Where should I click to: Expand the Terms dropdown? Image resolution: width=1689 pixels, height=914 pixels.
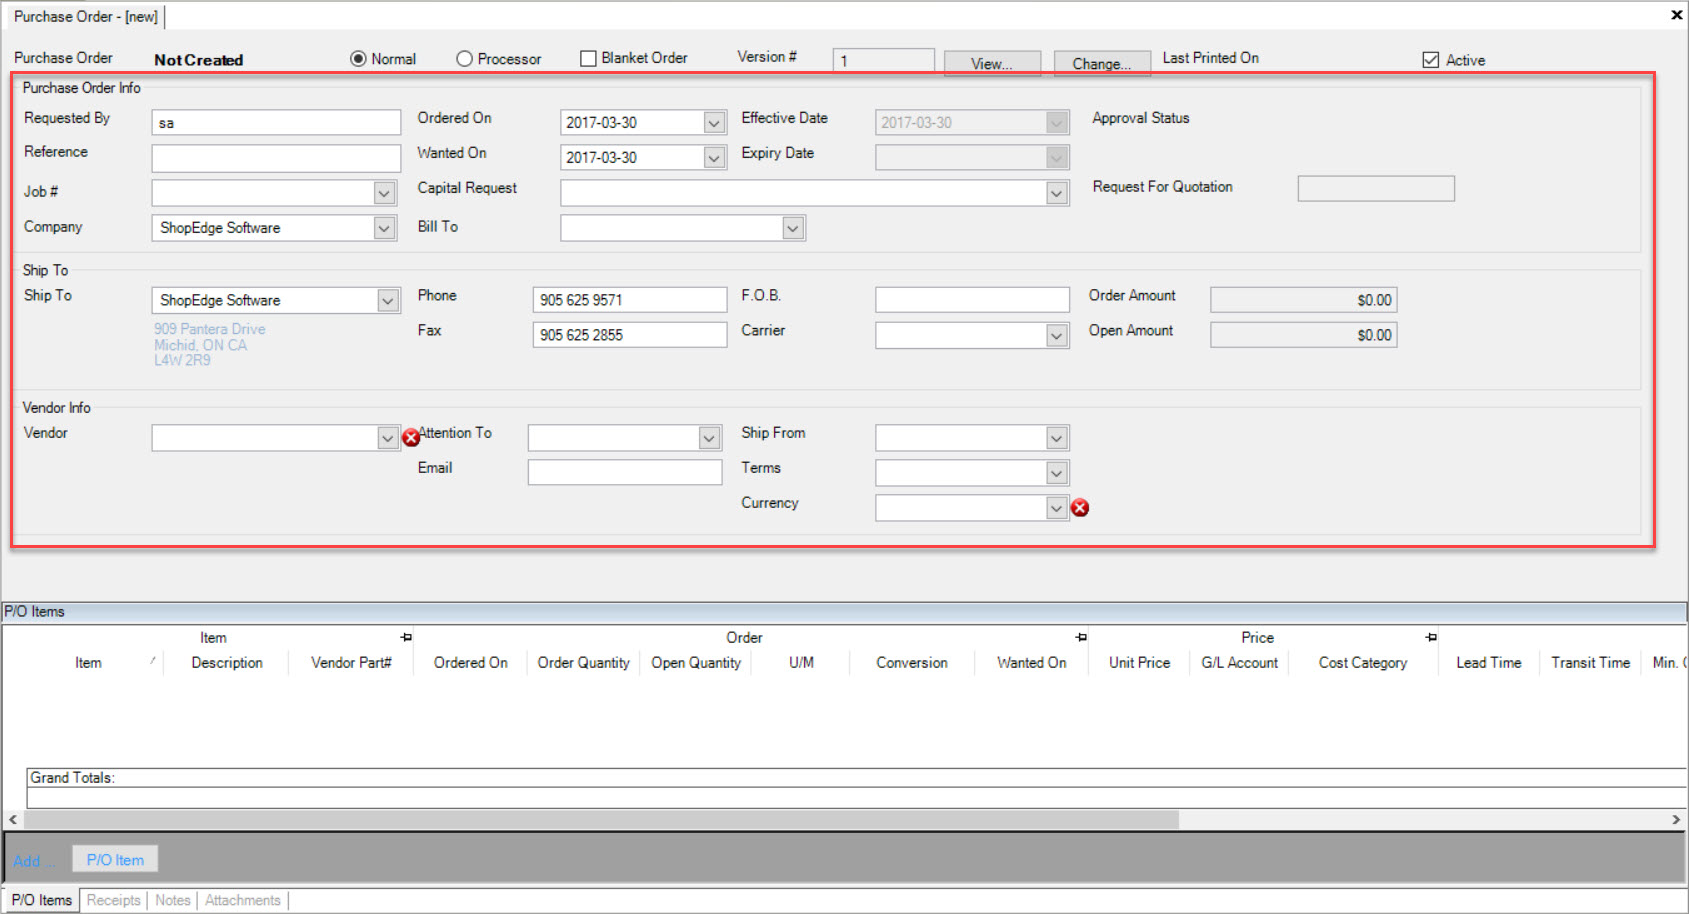coord(1057,473)
